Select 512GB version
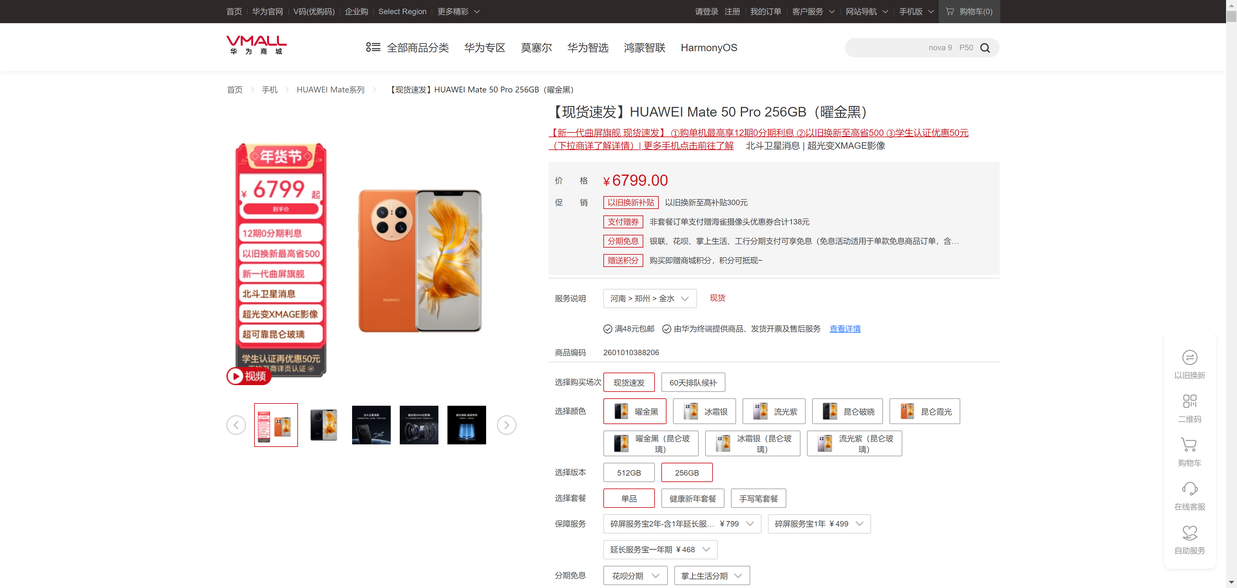Image resolution: width=1237 pixels, height=588 pixels. click(x=629, y=473)
